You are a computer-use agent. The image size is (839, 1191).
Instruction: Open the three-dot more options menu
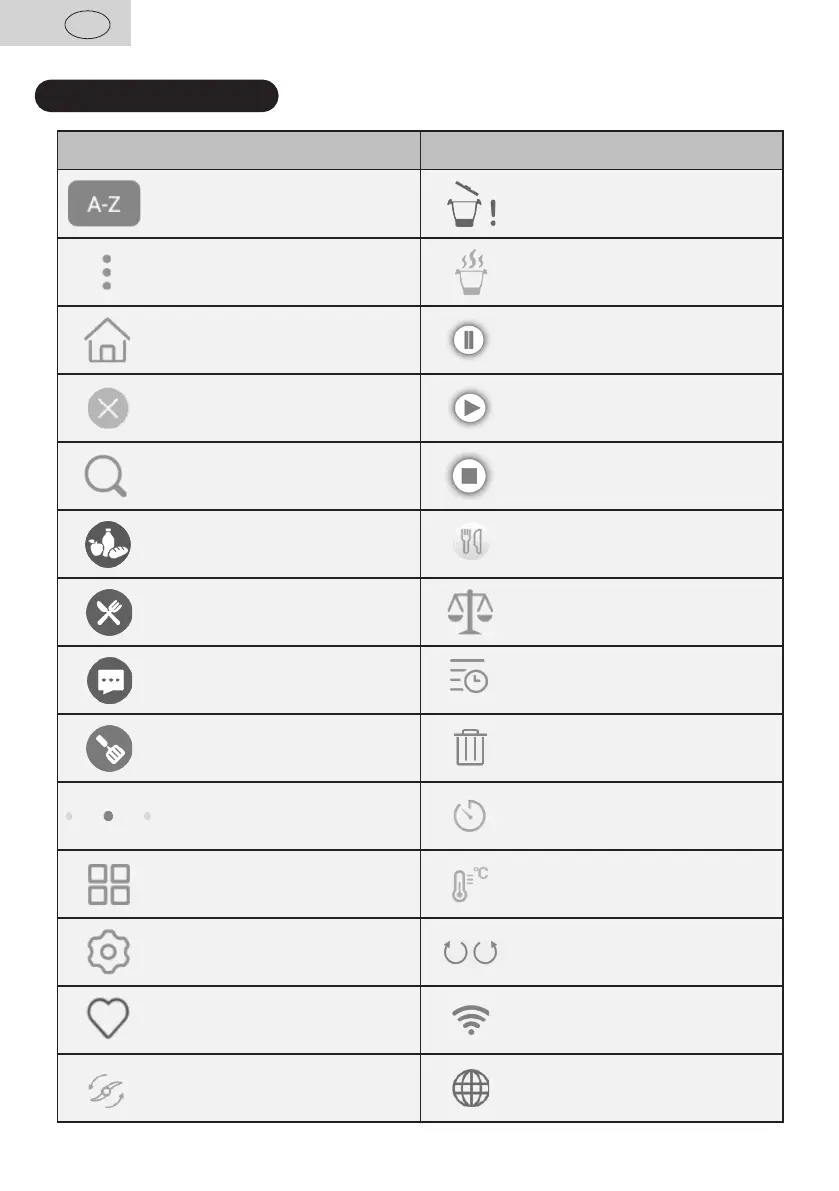click(x=106, y=272)
